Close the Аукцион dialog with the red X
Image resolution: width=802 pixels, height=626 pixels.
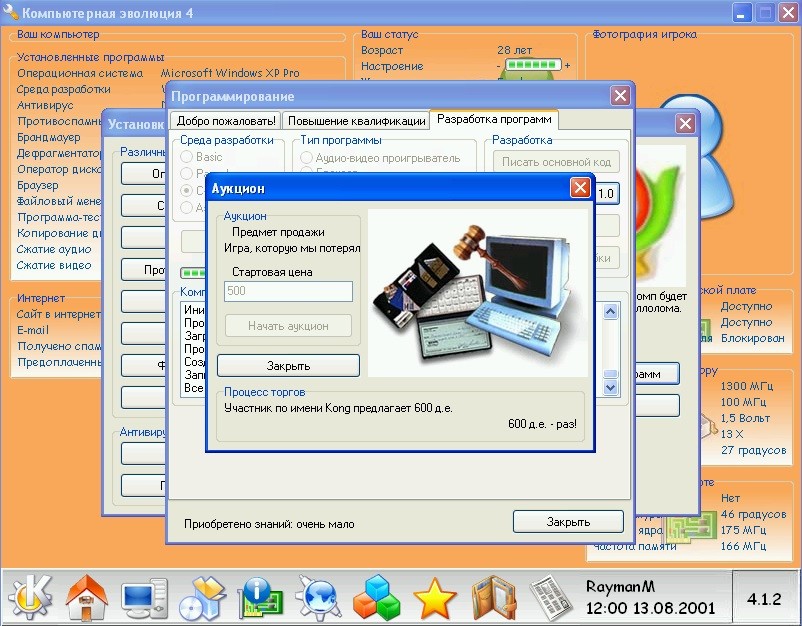(x=580, y=188)
